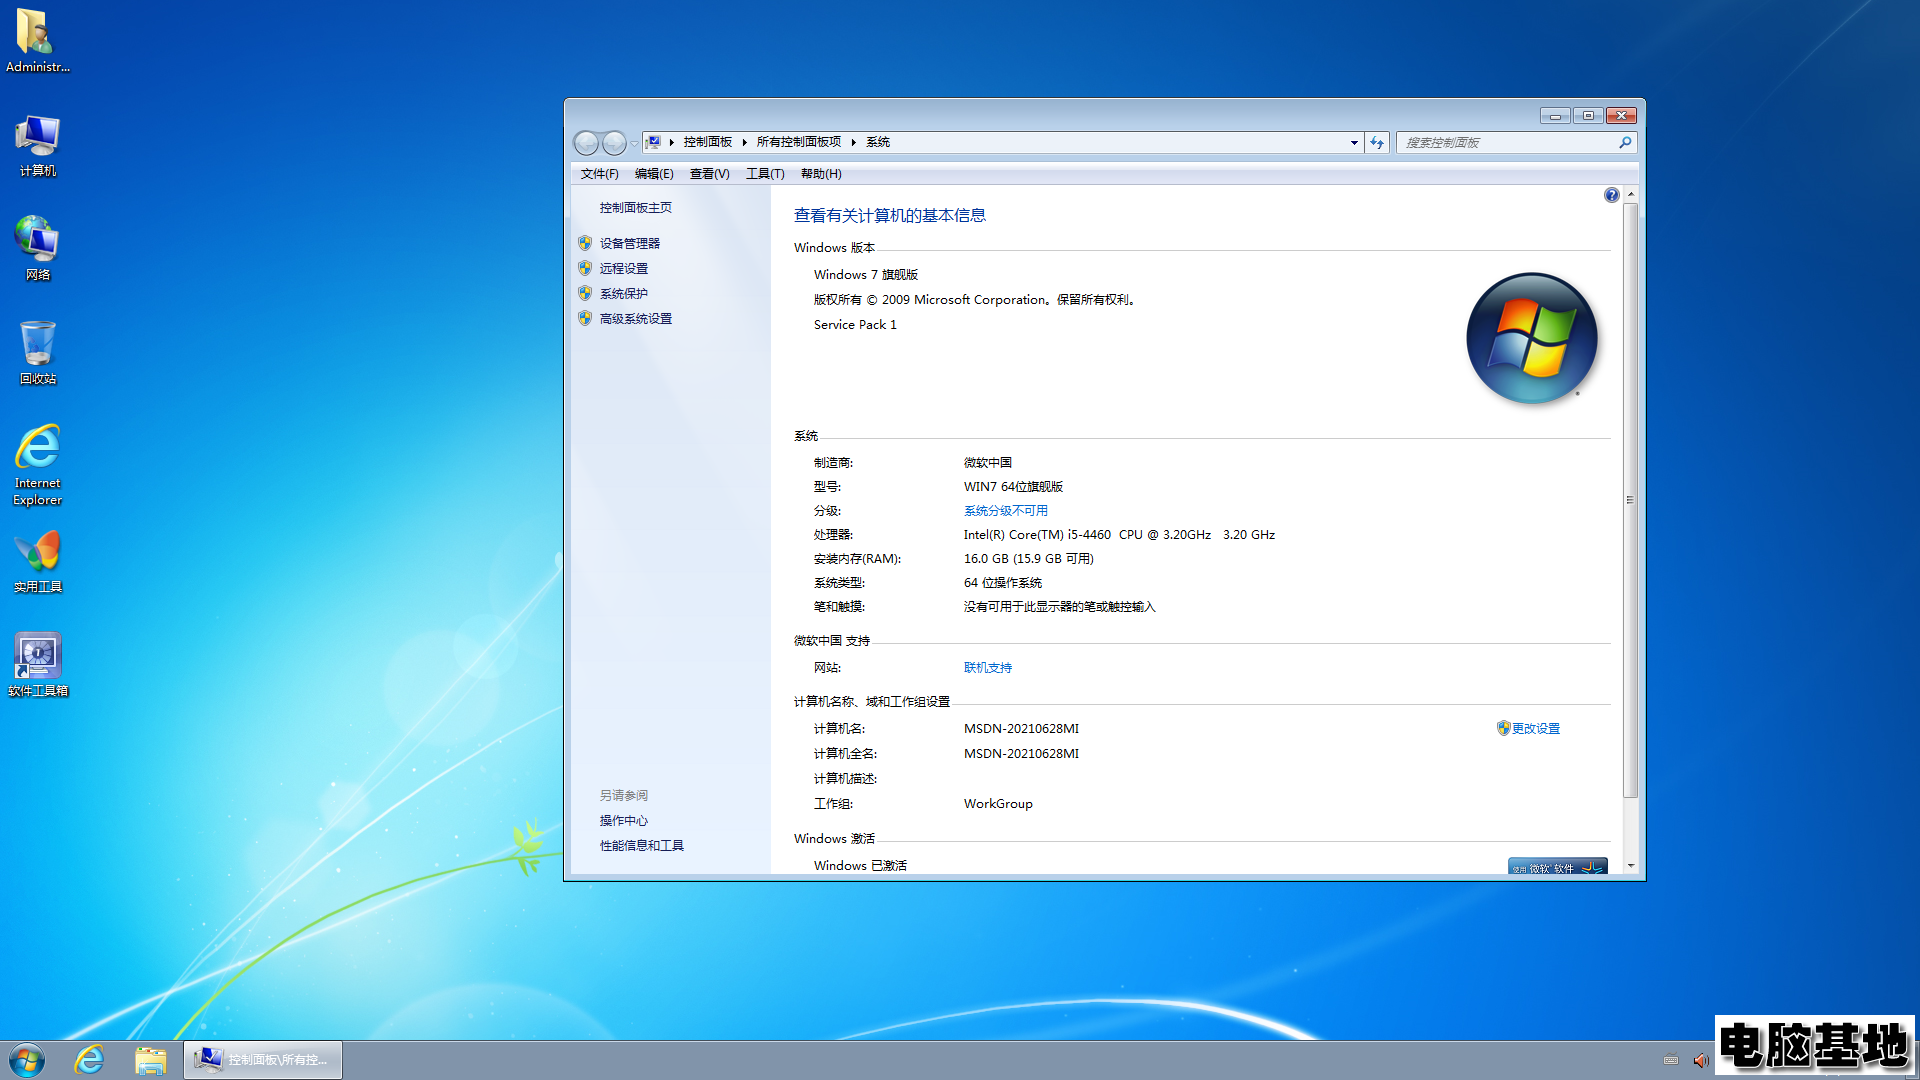This screenshot has width=1920, height=1080.
Task: Click the genuine Microsoft software badge
Action: pos(1558,866)
